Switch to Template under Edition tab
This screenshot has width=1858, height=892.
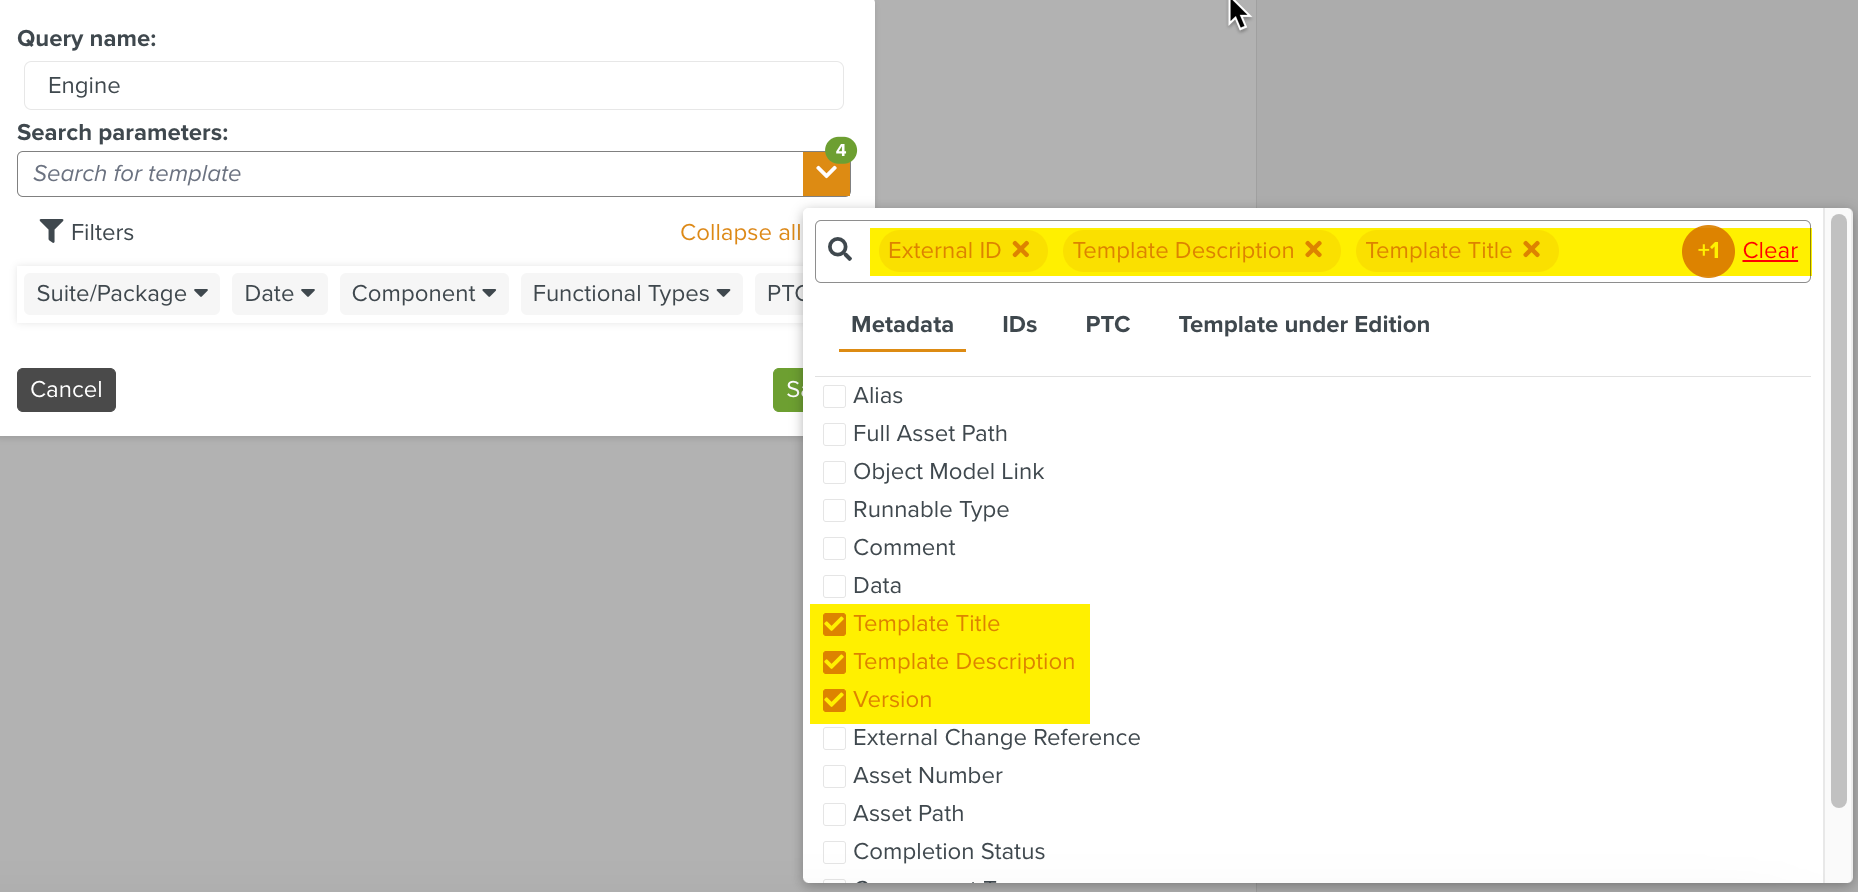coord(1304,325)
